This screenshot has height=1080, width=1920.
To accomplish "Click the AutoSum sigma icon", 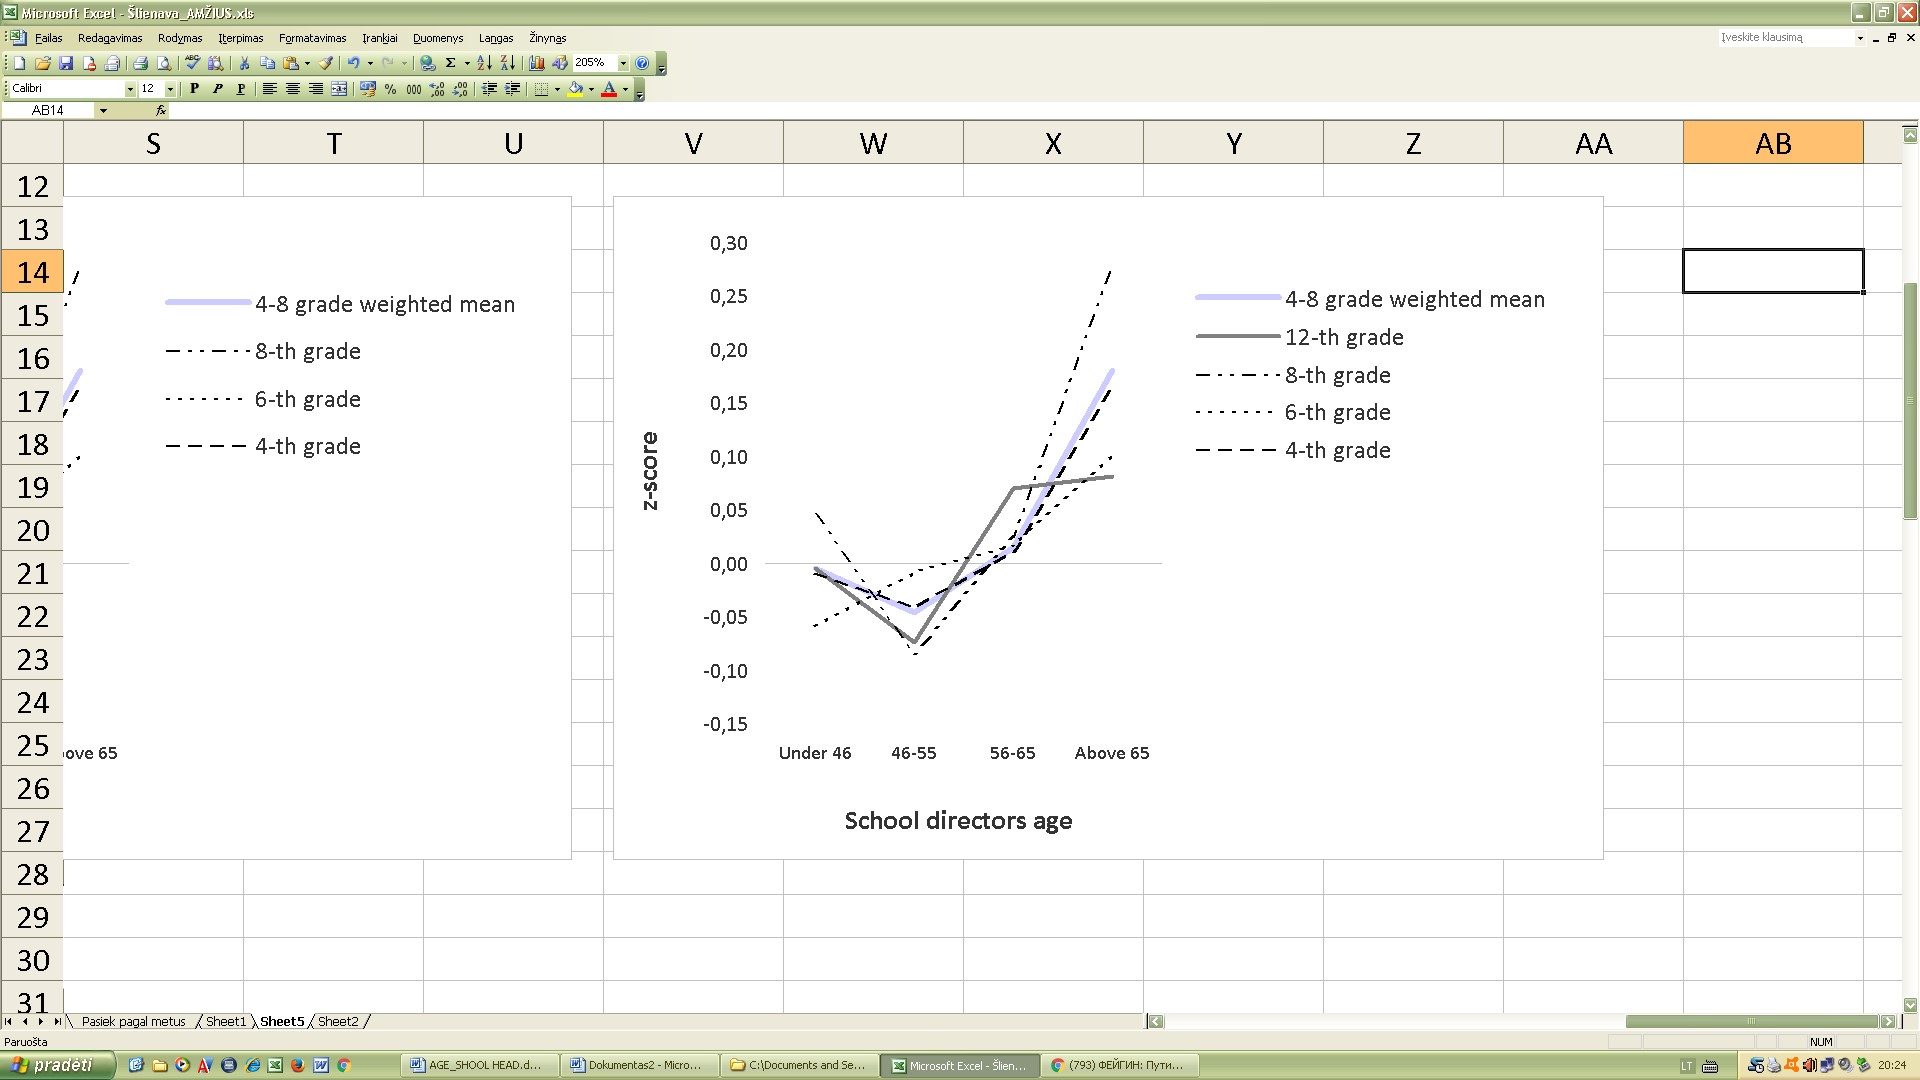I will [451, 63].
